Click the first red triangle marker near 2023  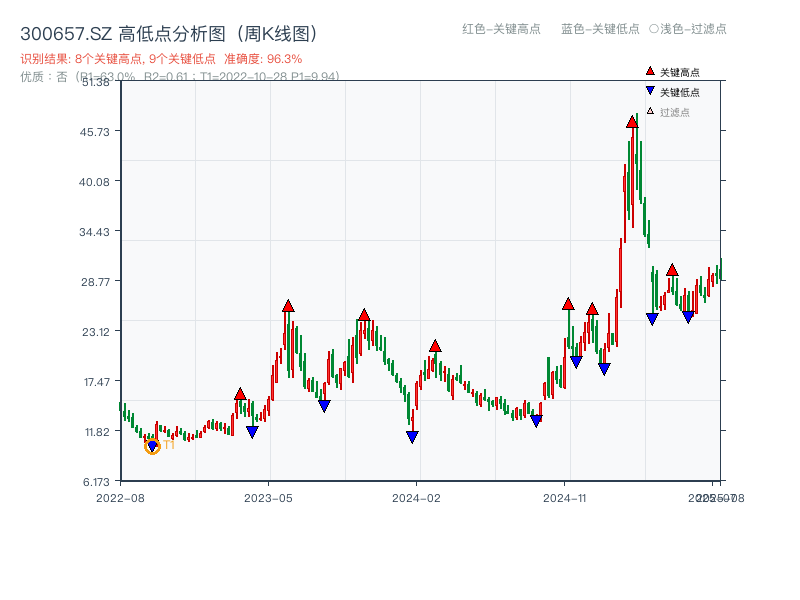tap(239, 394)
